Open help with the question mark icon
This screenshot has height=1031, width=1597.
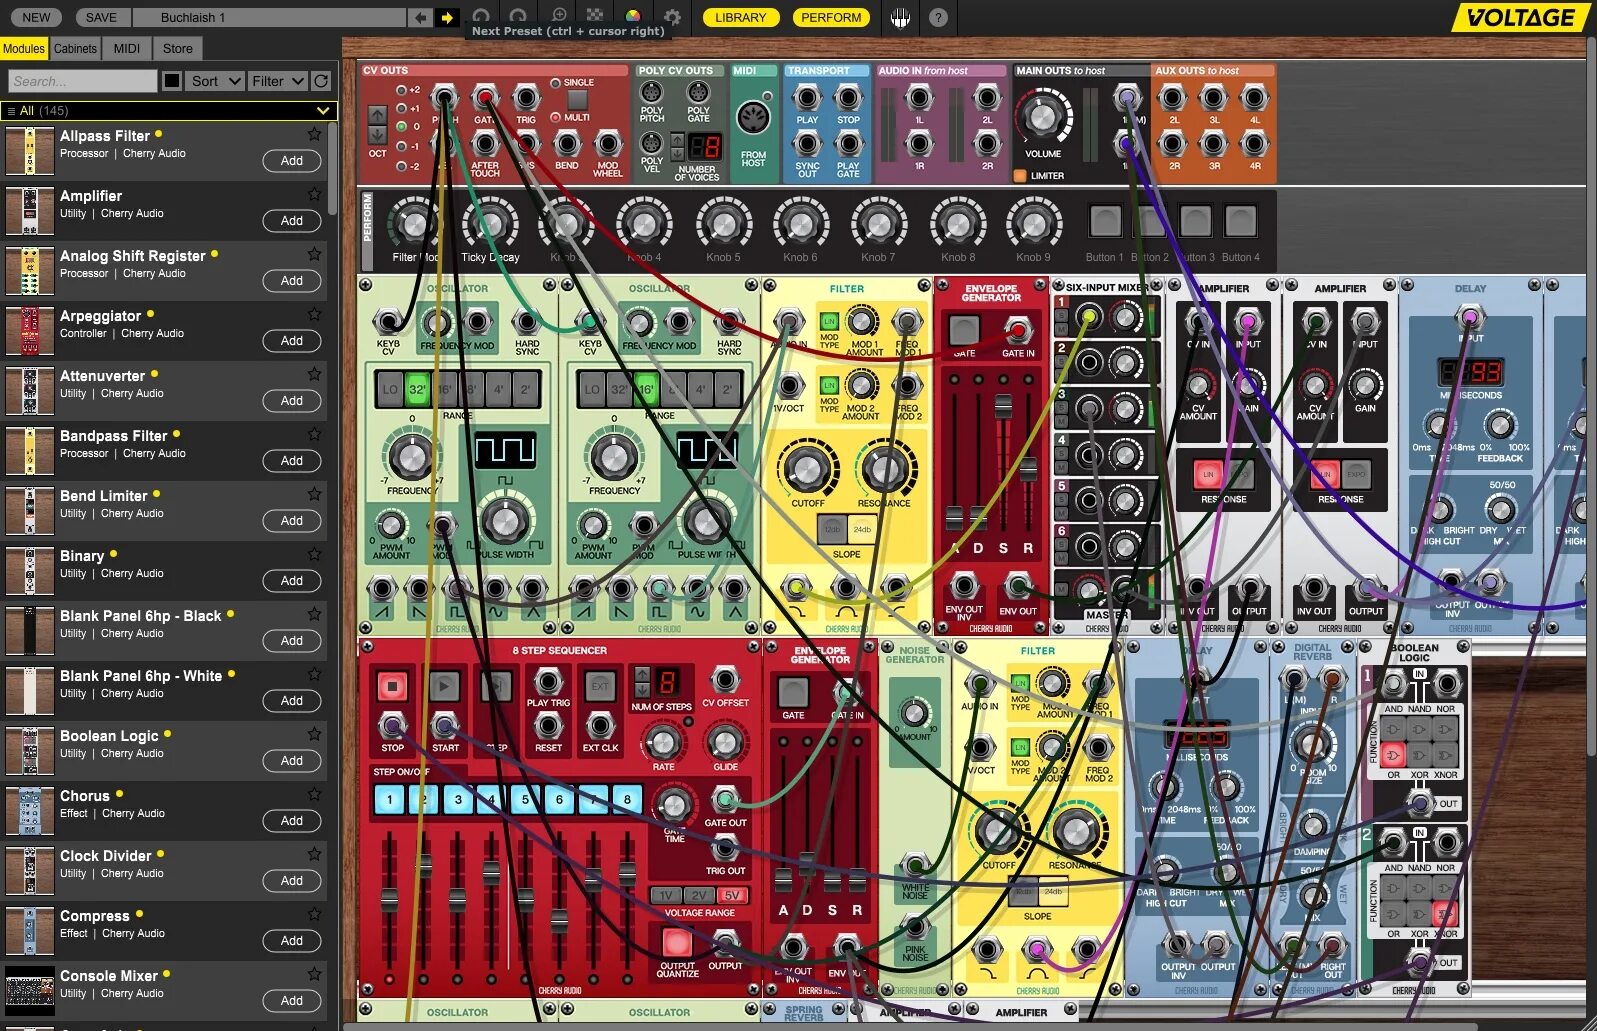point(938,17)
